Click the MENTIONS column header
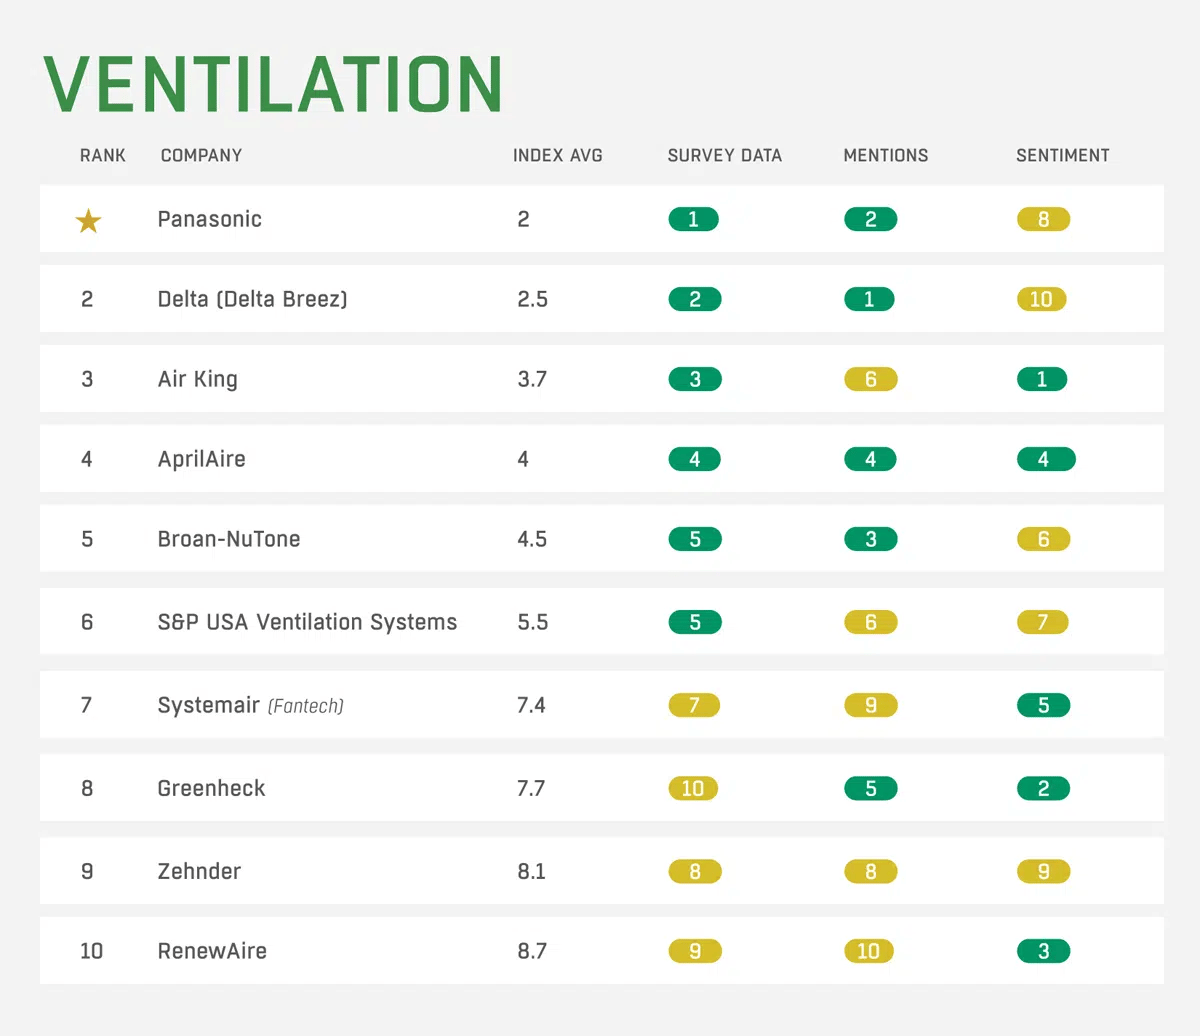This screenshot has height=1036, width=1200. tap(886, 155)
